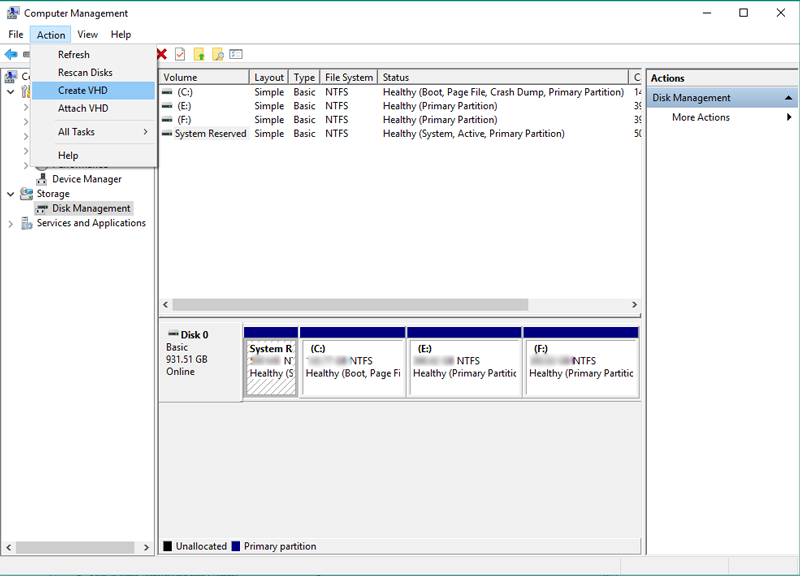Click the blue Back arrow toolbar icon
The width and height of the screenshot is (800, 576).
pos(11,54)
